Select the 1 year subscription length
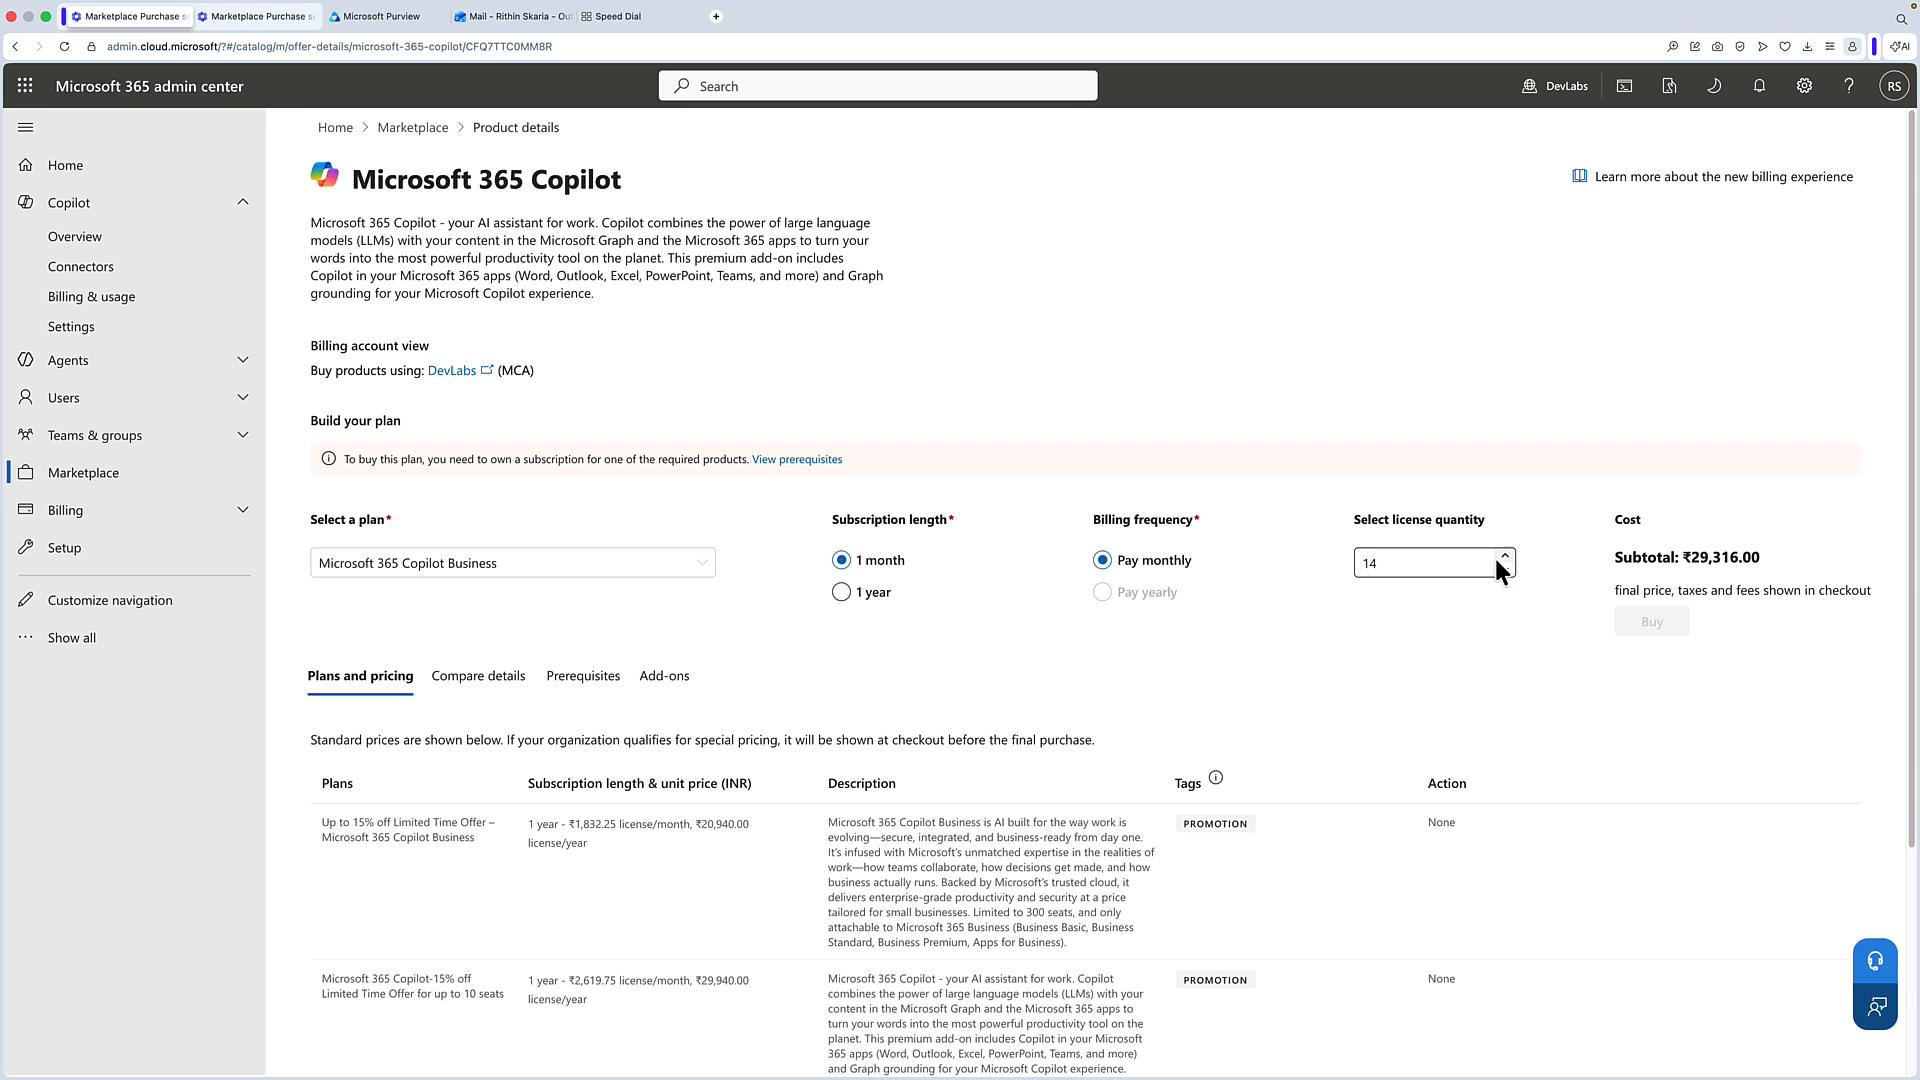Viewport: 1920px width, 1080px height. point(841,592)
